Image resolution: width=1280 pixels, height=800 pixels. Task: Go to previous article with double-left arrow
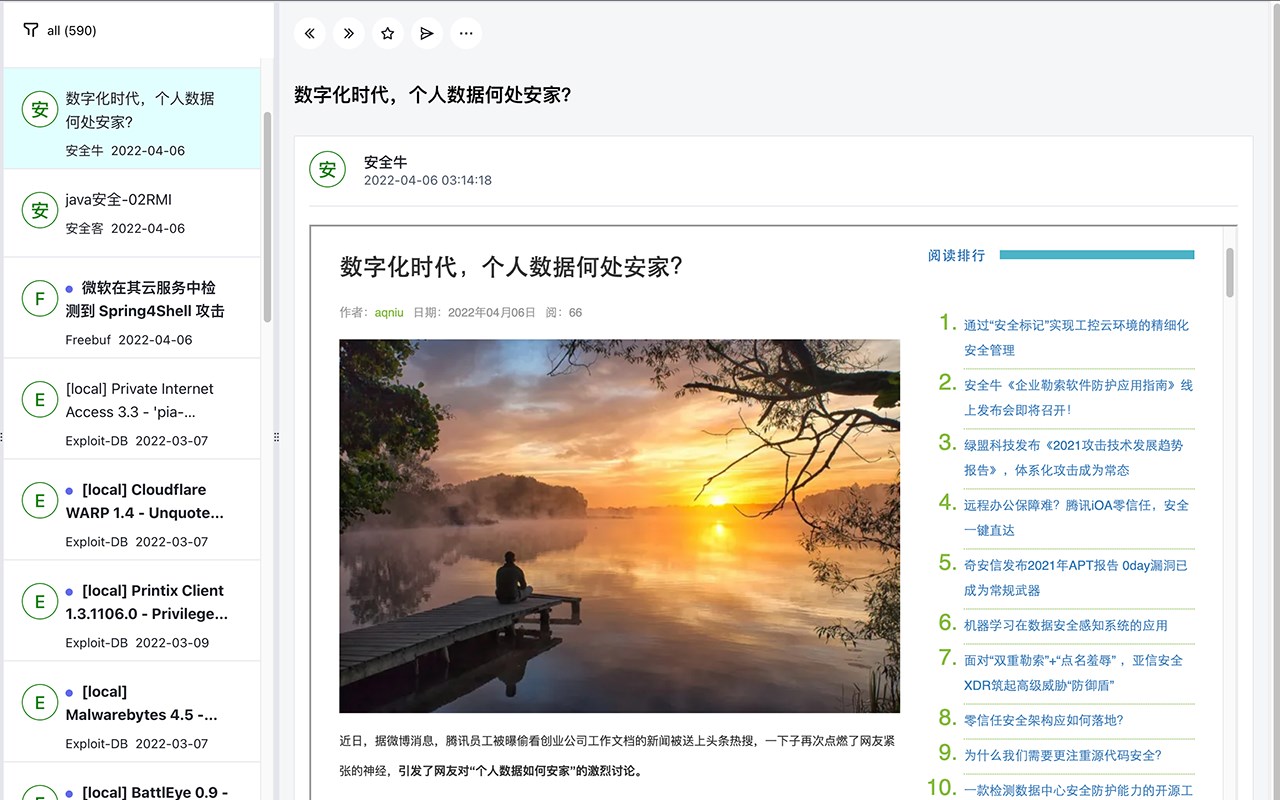(x=310, y=33)
